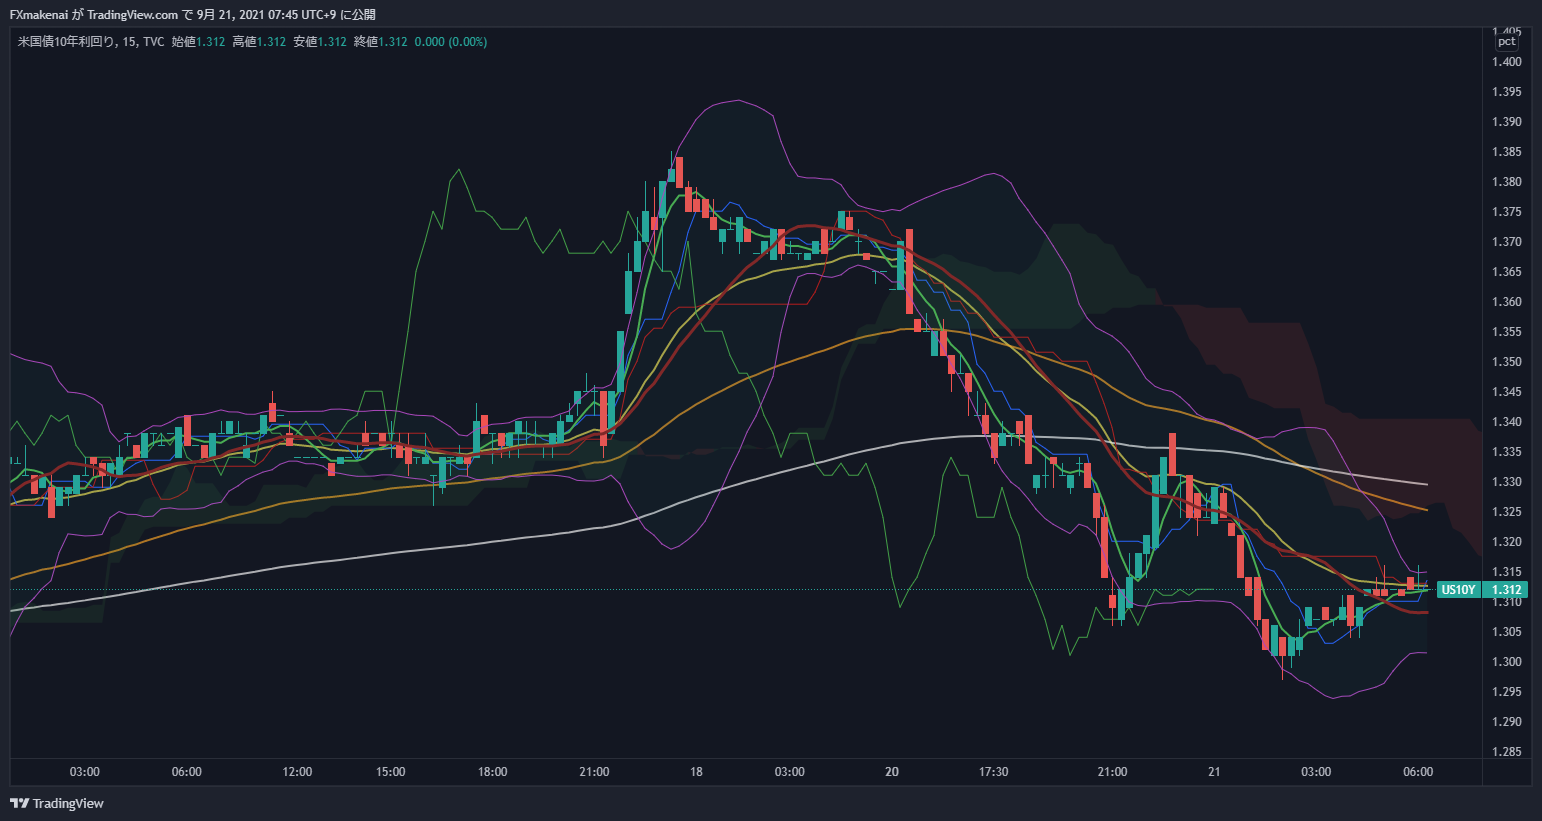The height and width of the screenshot is (821, 1542).
Task: Click the 15:00 time axis label
Action: [x=391, y=772]
